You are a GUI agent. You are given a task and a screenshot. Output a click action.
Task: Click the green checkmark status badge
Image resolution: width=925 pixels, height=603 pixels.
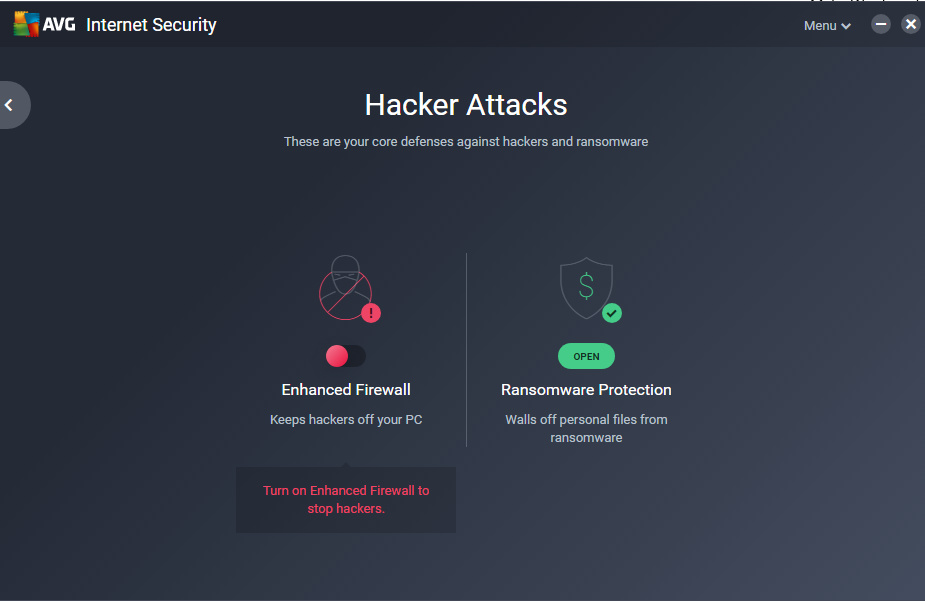pos(612,313)
